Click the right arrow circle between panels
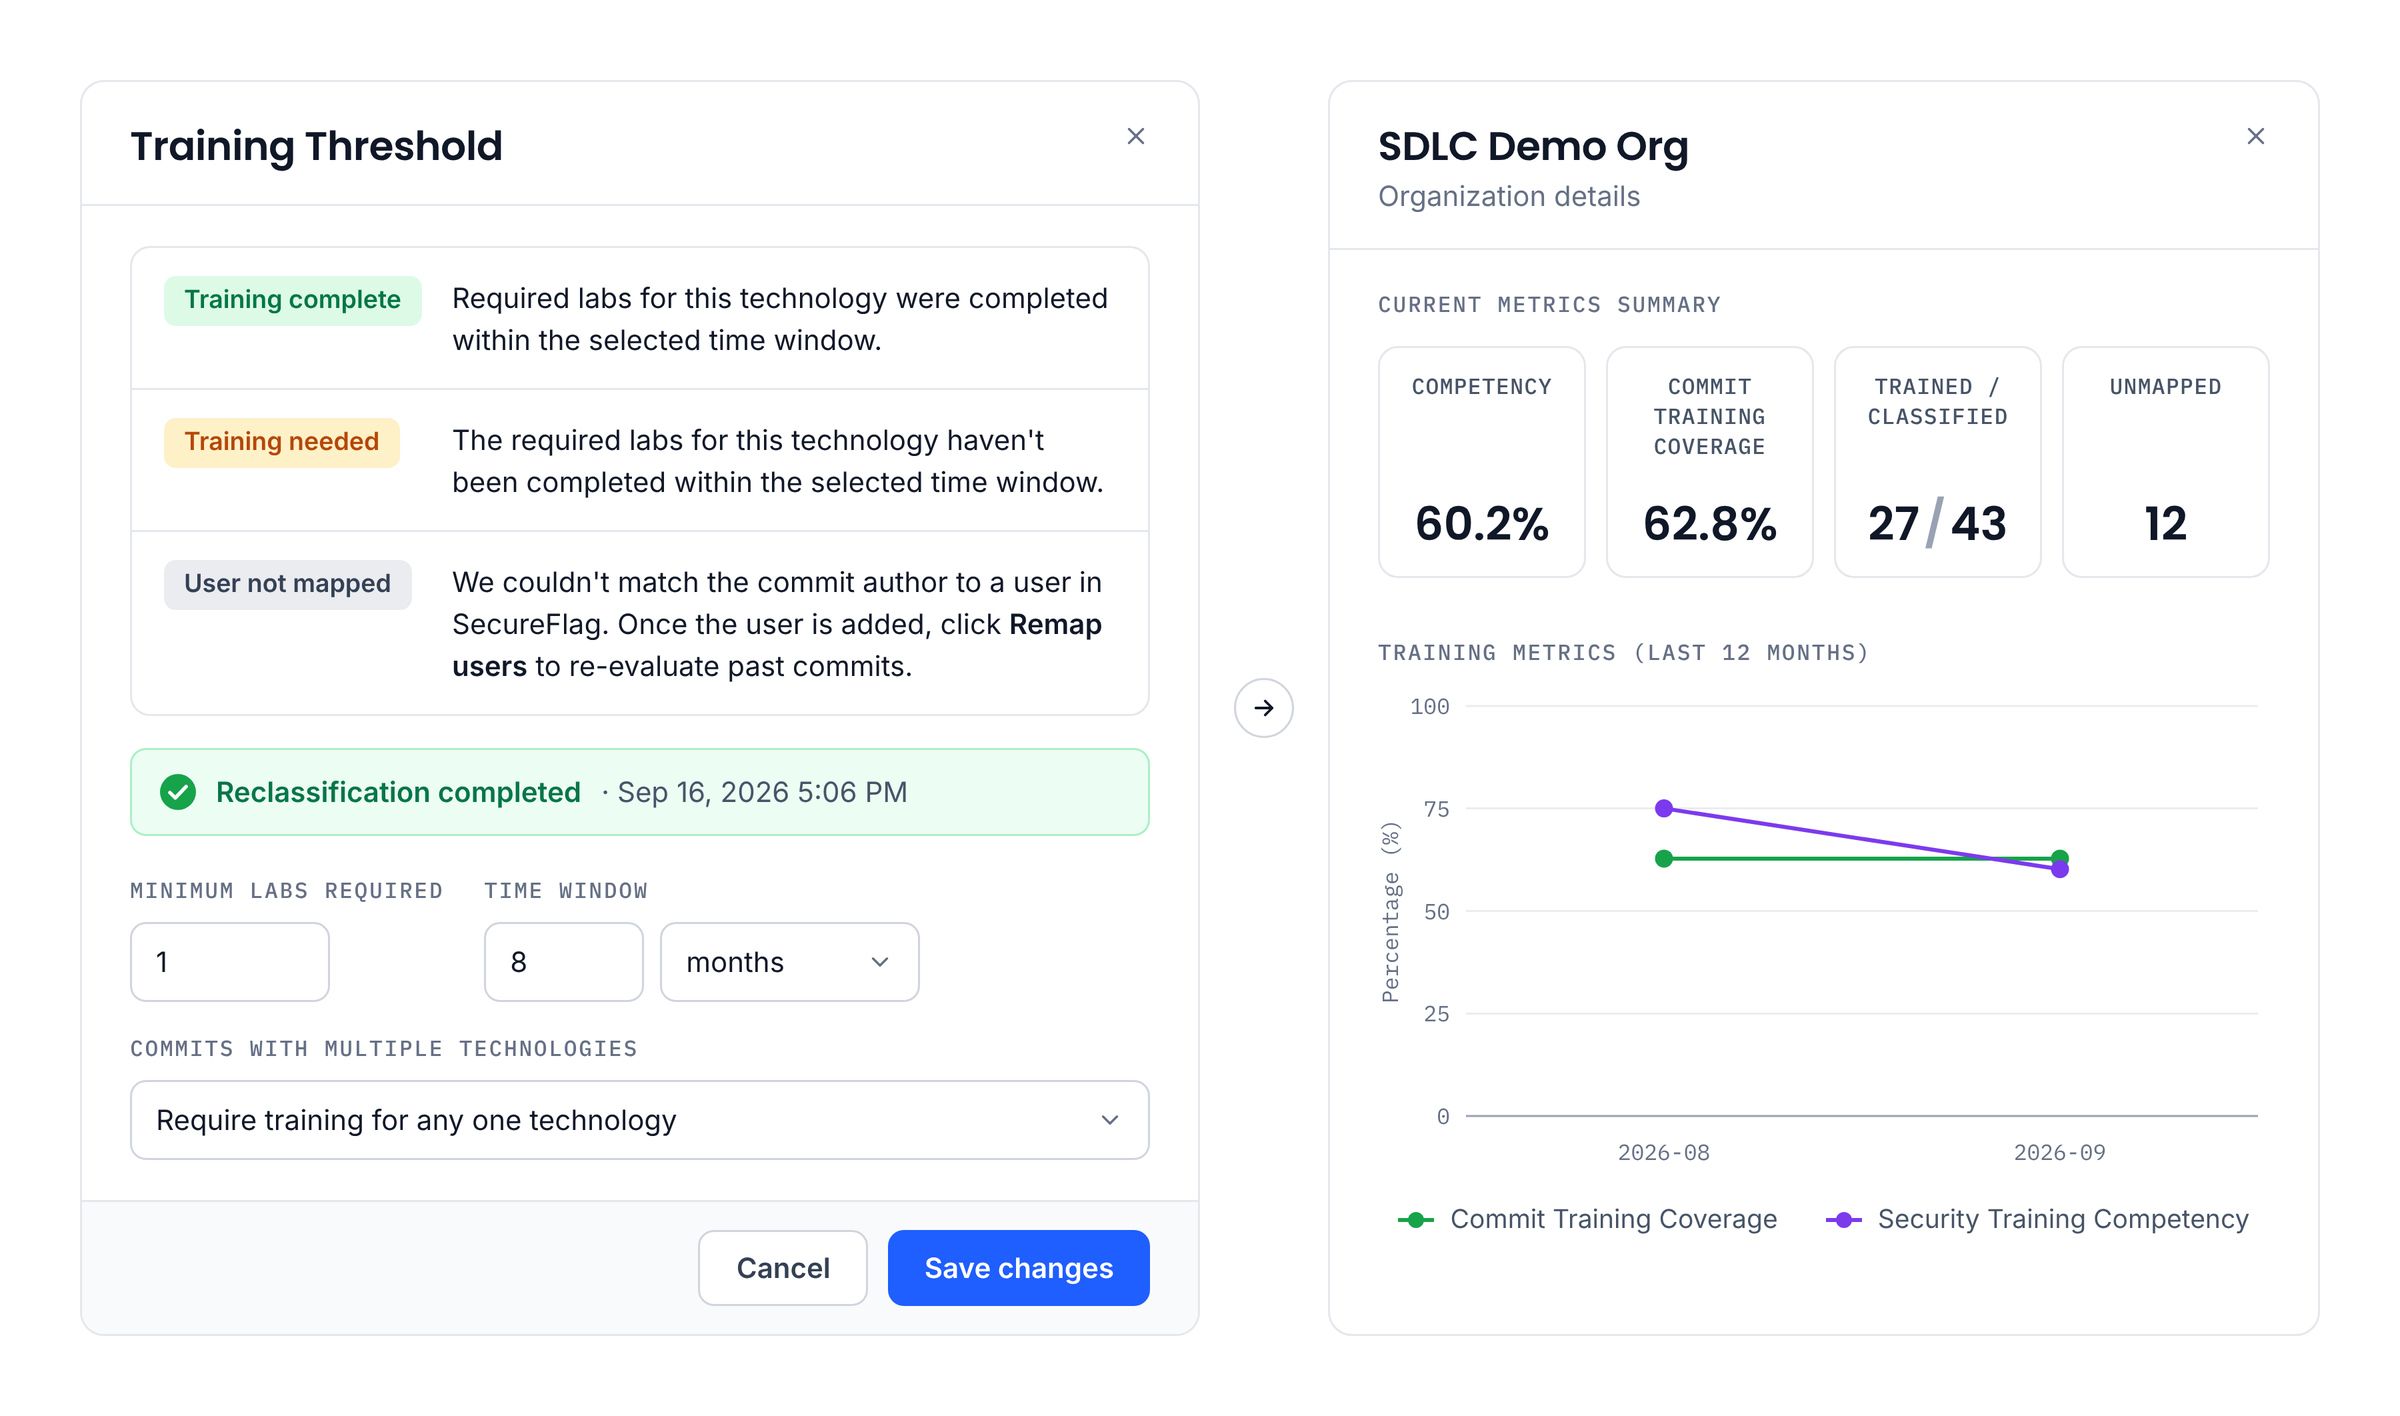The image size is (2400, 1416). tap(1263, 708)
